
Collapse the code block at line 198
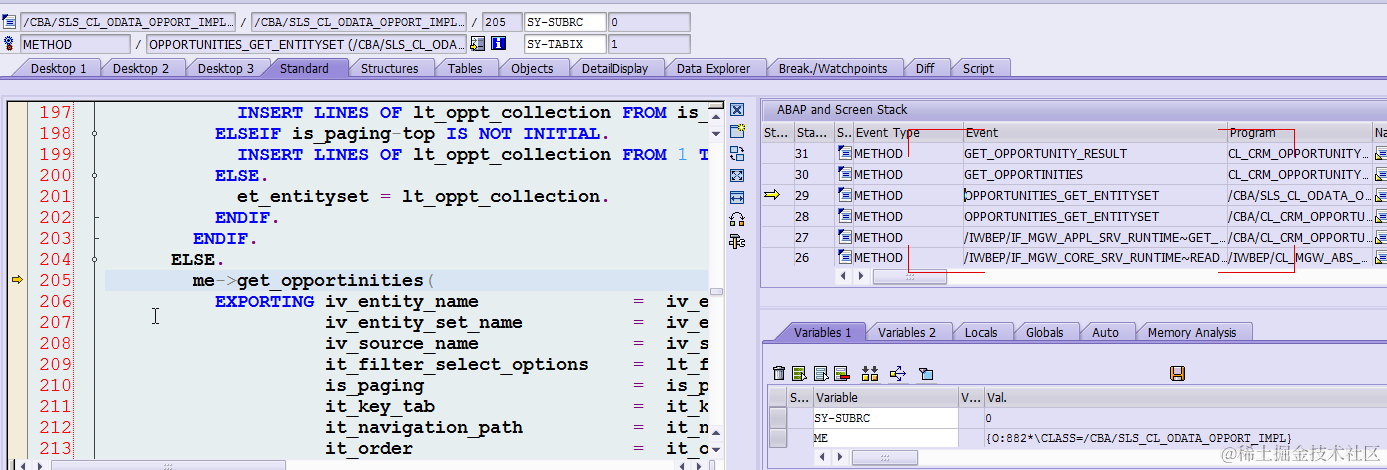point(94,133)
